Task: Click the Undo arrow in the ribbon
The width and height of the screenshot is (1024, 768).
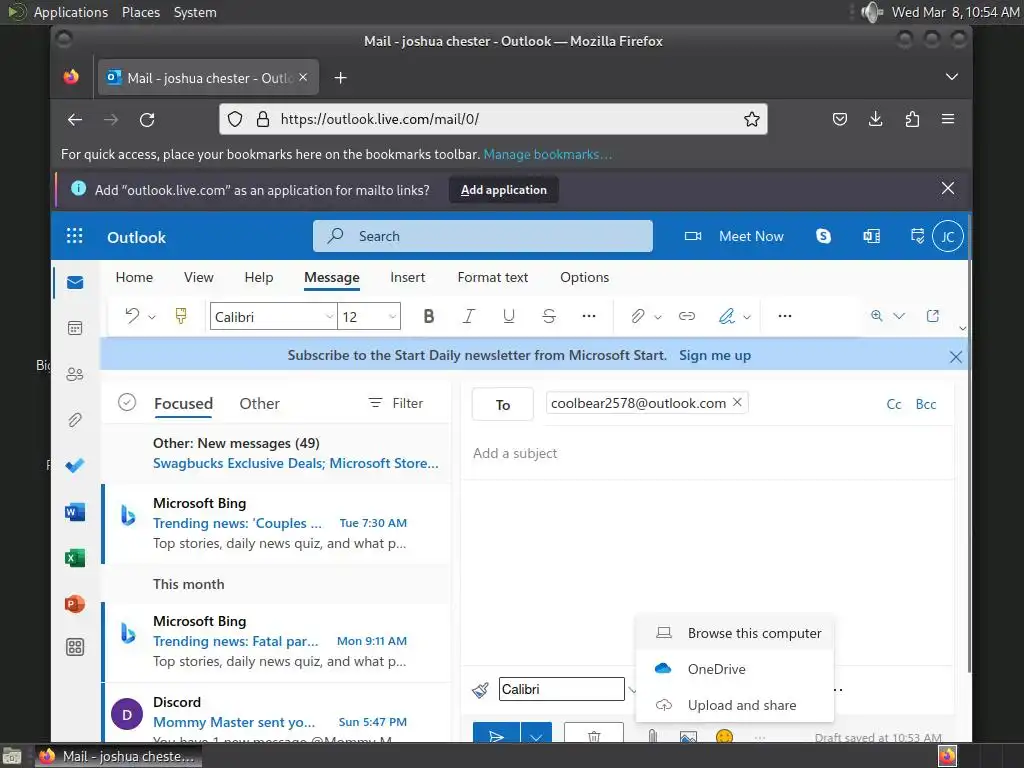Action: coord(133,316)
